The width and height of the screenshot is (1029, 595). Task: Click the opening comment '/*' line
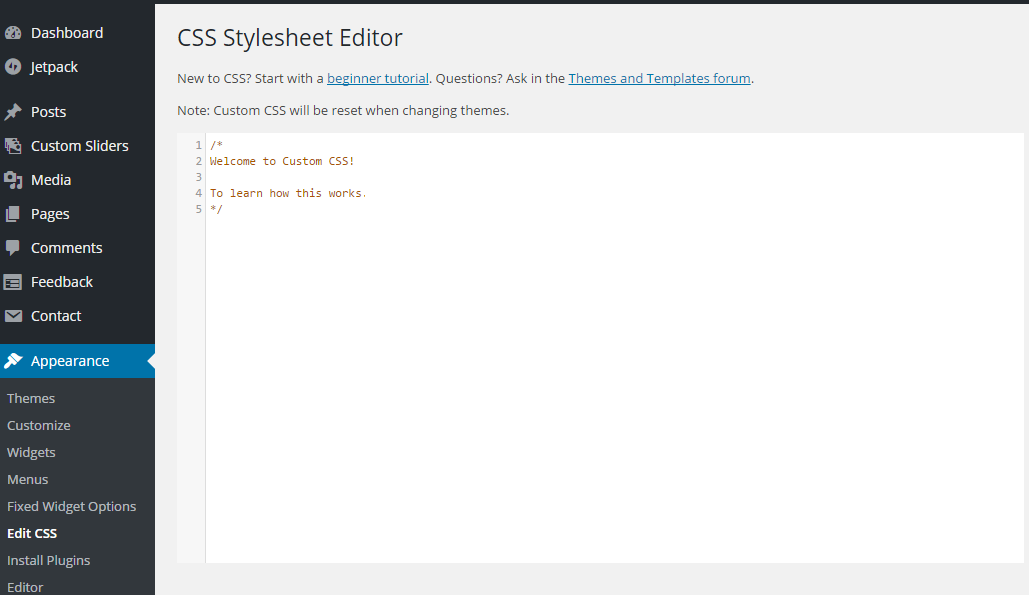point(217,145)
